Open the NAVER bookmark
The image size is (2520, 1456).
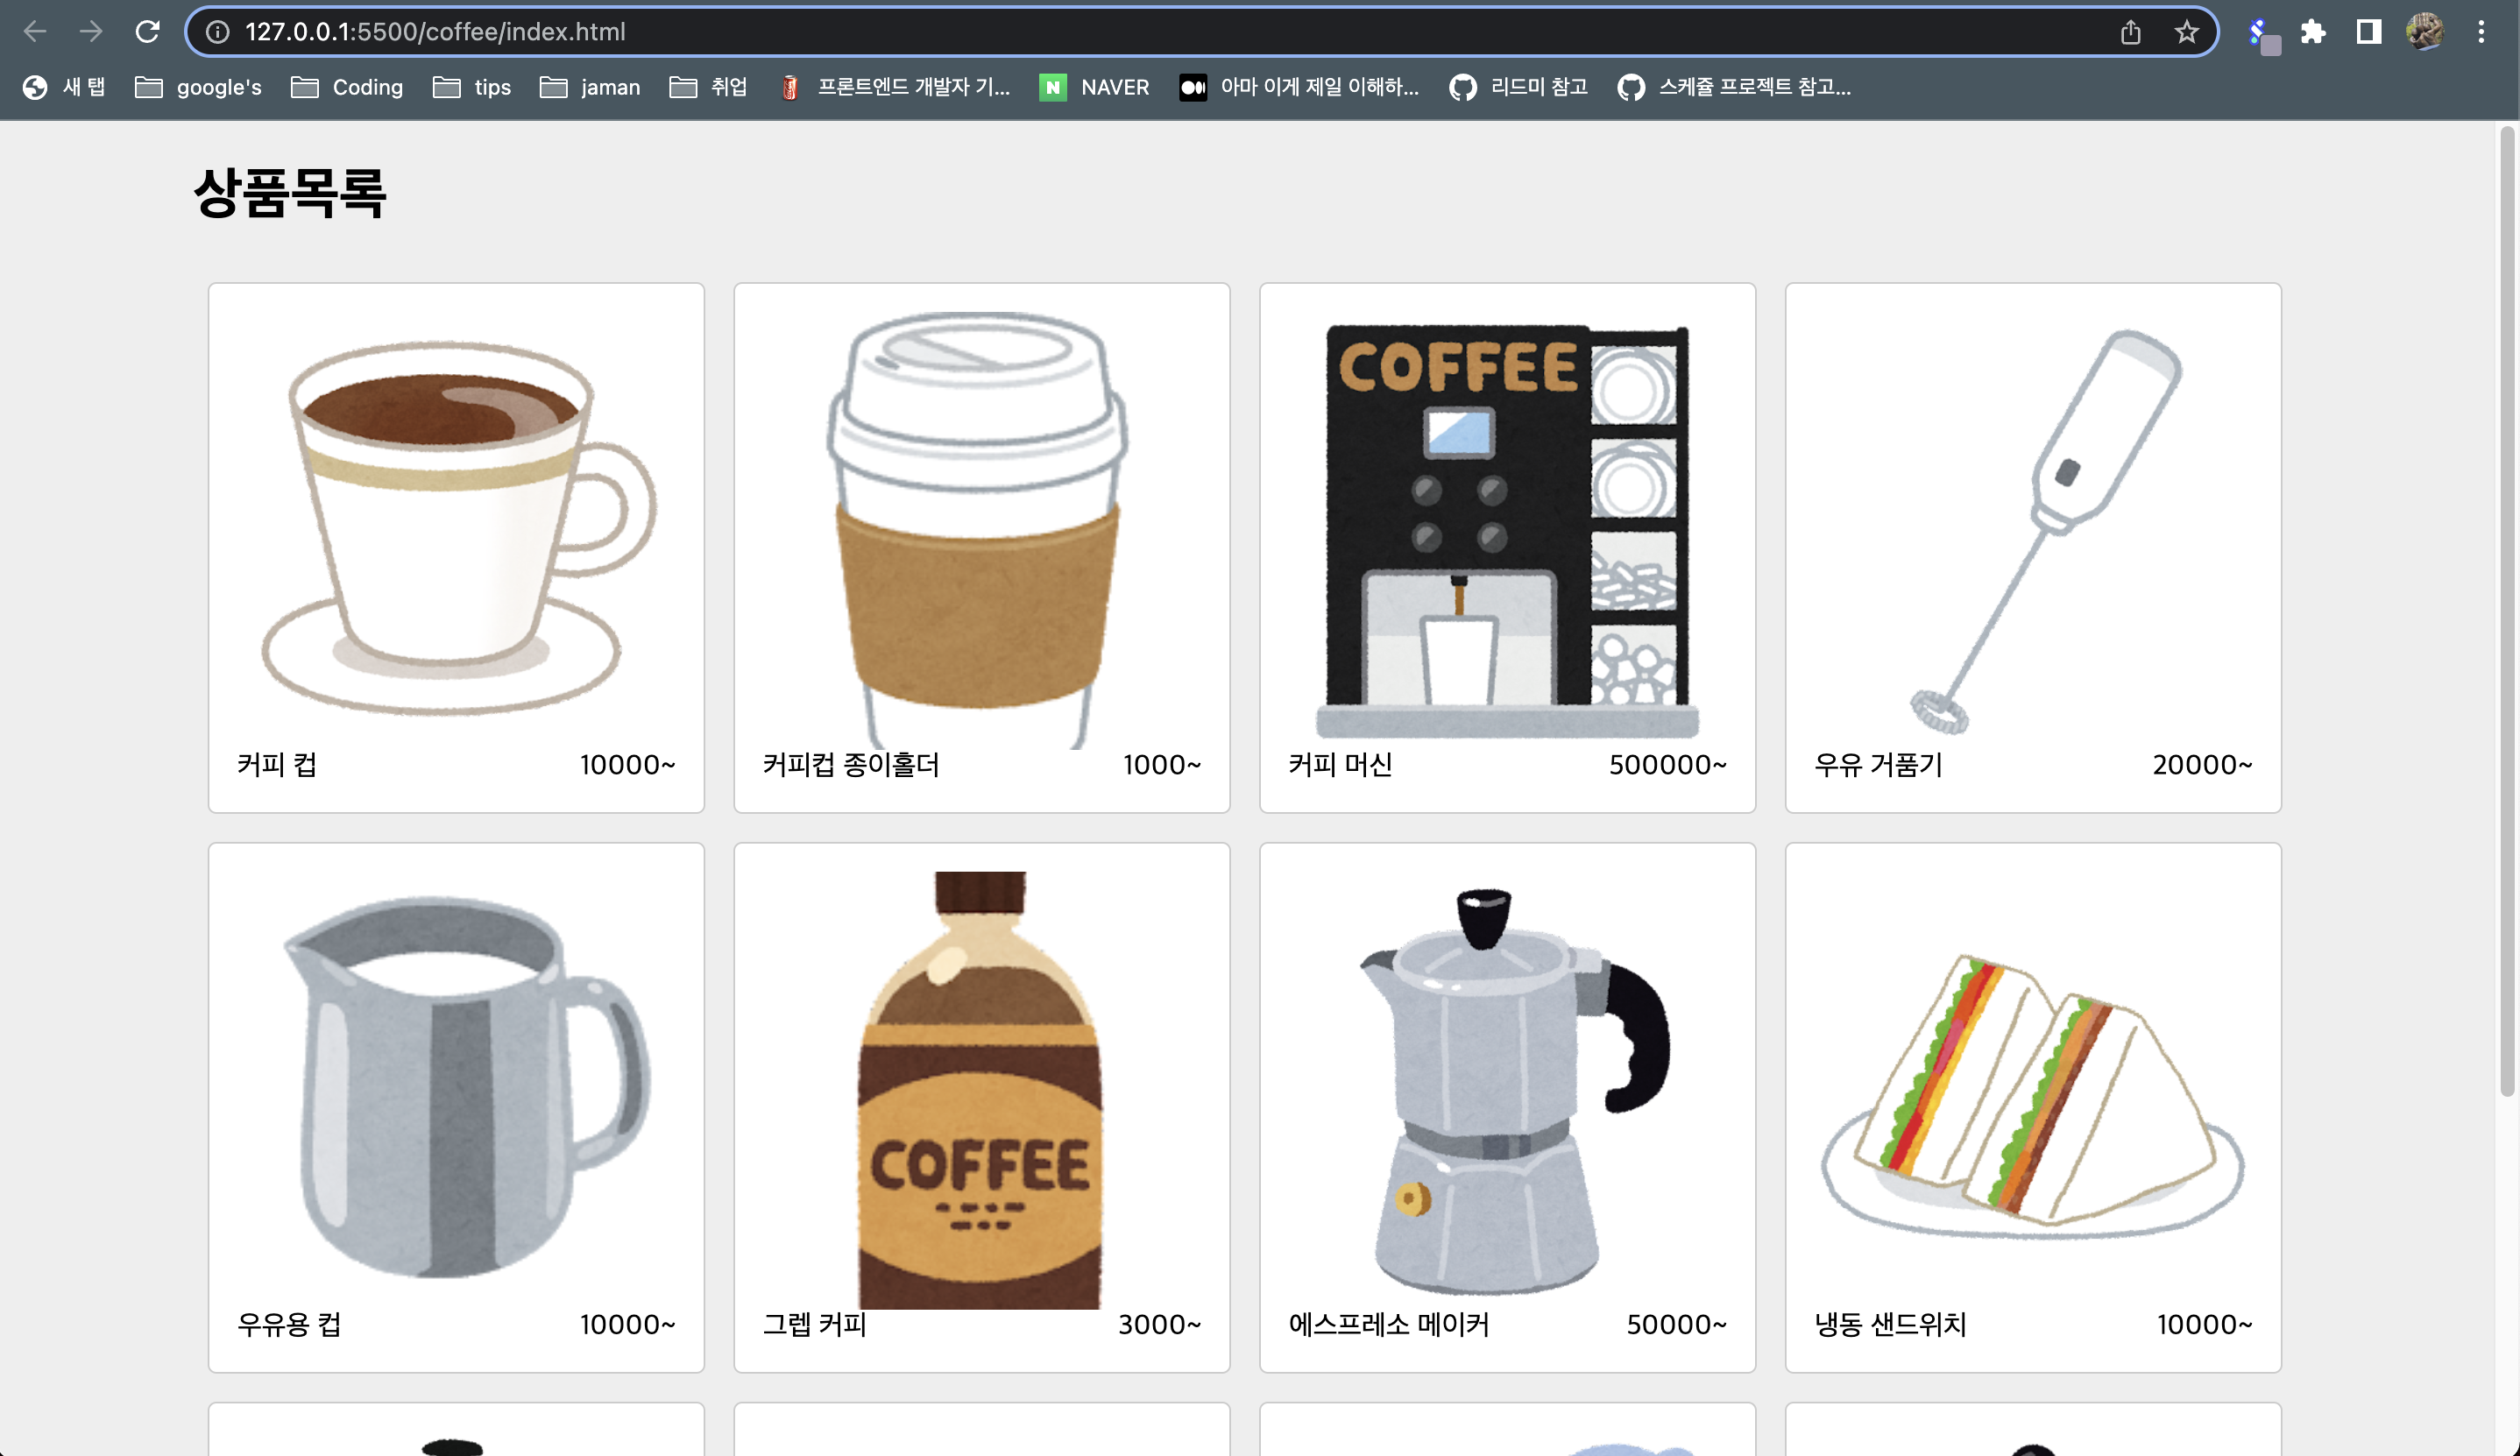click(1094, 87)
